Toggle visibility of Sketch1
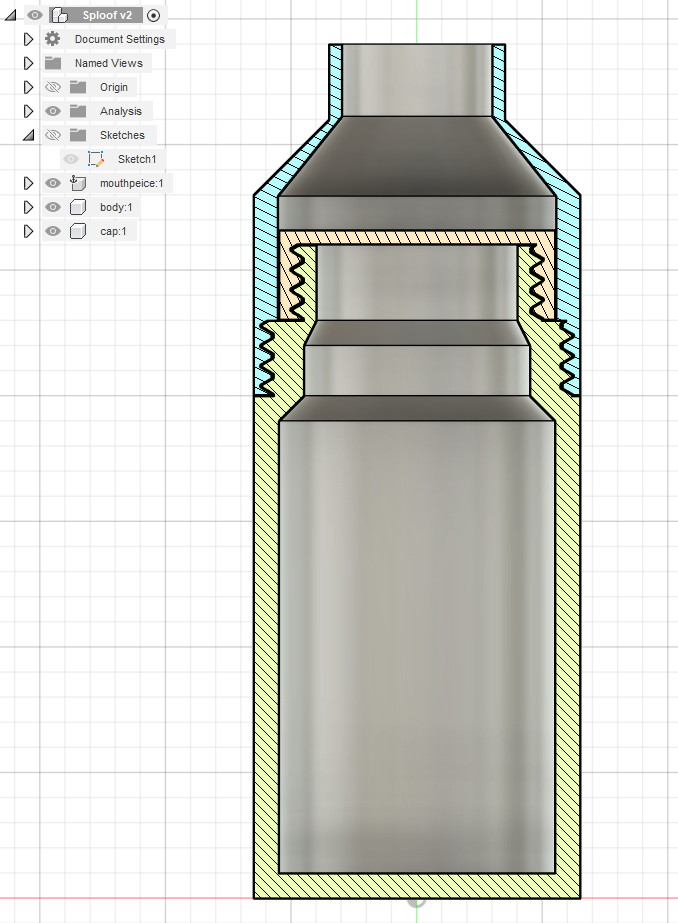 pos(71,159)
